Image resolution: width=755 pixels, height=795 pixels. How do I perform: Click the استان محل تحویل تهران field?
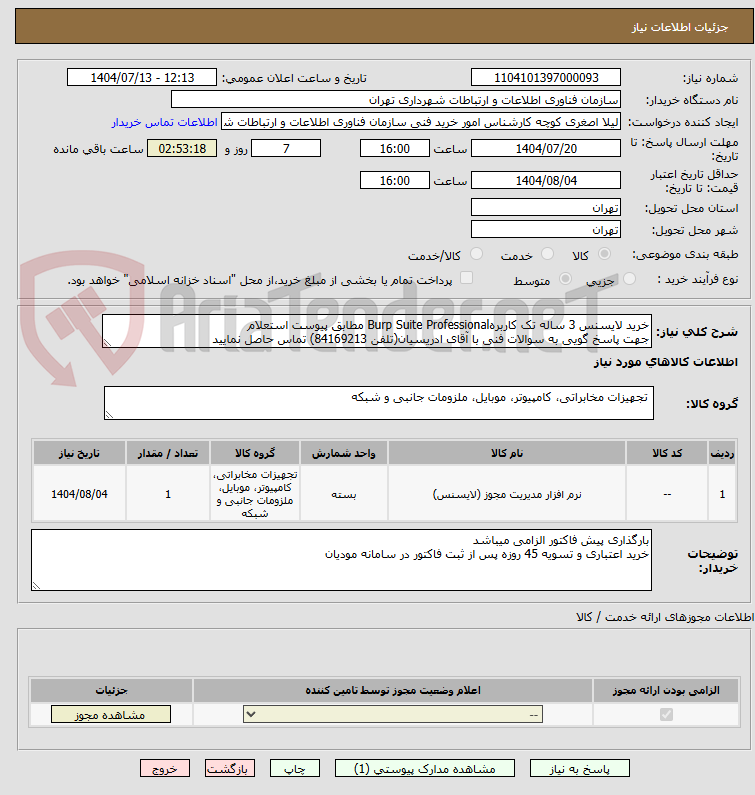coord(546,207)
